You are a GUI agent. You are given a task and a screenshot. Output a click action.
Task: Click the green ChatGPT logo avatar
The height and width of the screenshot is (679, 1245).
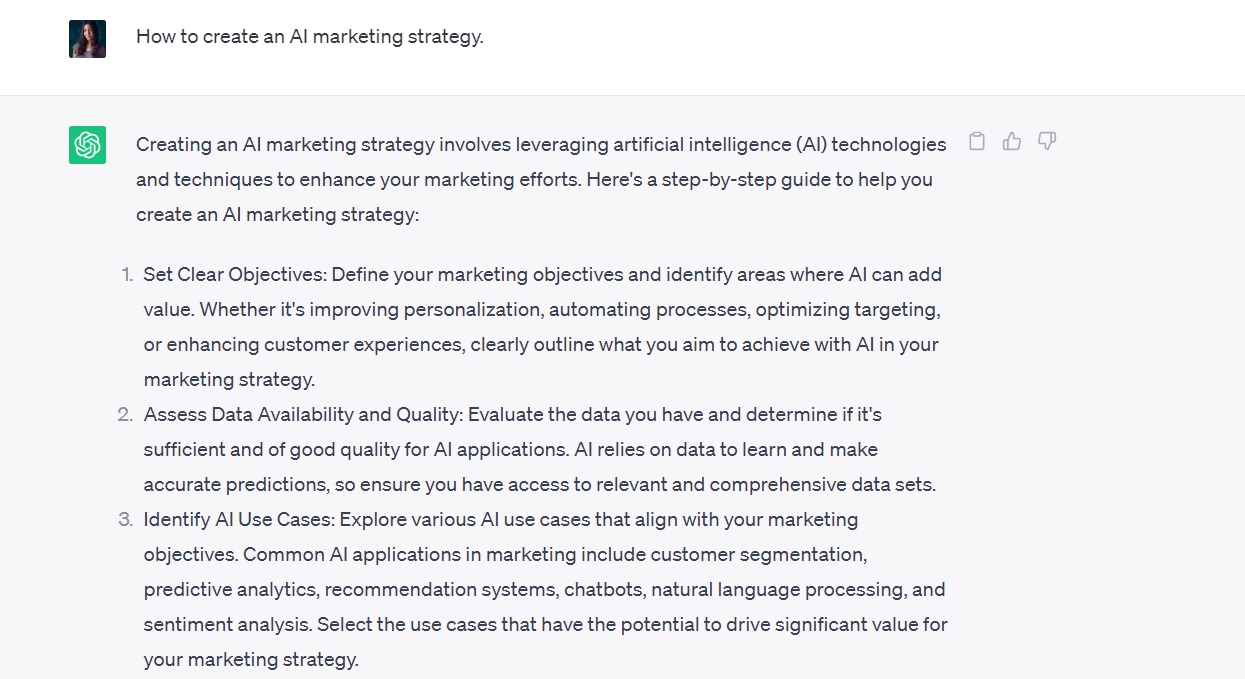pos(87,145)
